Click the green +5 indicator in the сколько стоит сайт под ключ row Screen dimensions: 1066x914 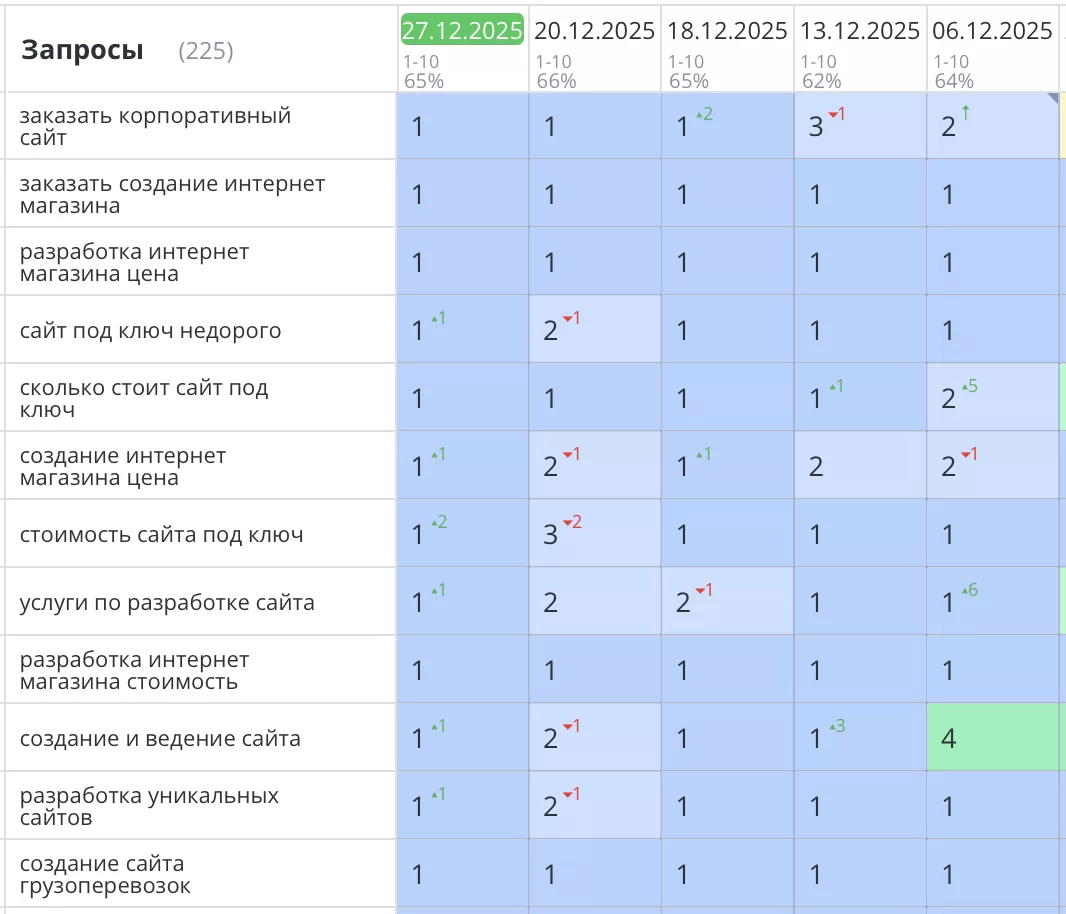point(968,386)
